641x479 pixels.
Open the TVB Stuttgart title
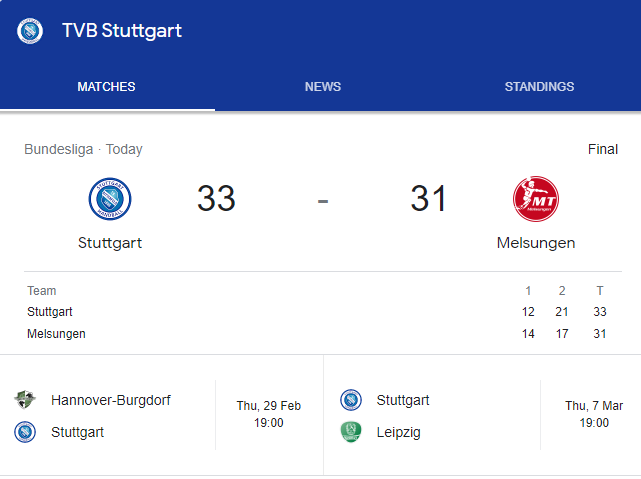click(122, 31)
